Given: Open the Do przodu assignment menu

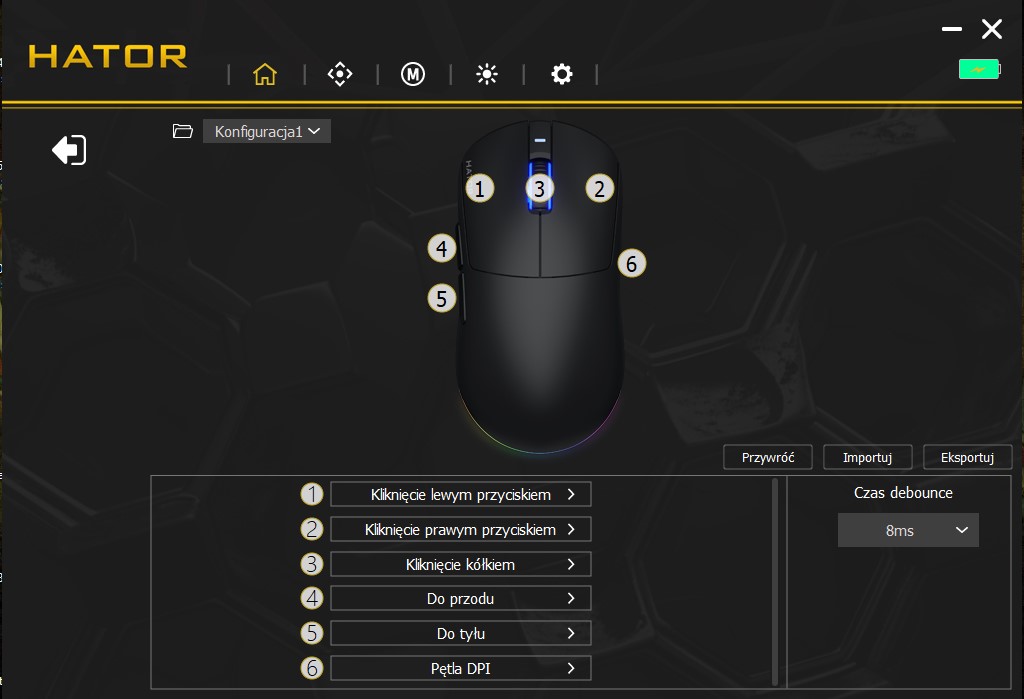Looking at the screenshot, I should tap(460, 599).
